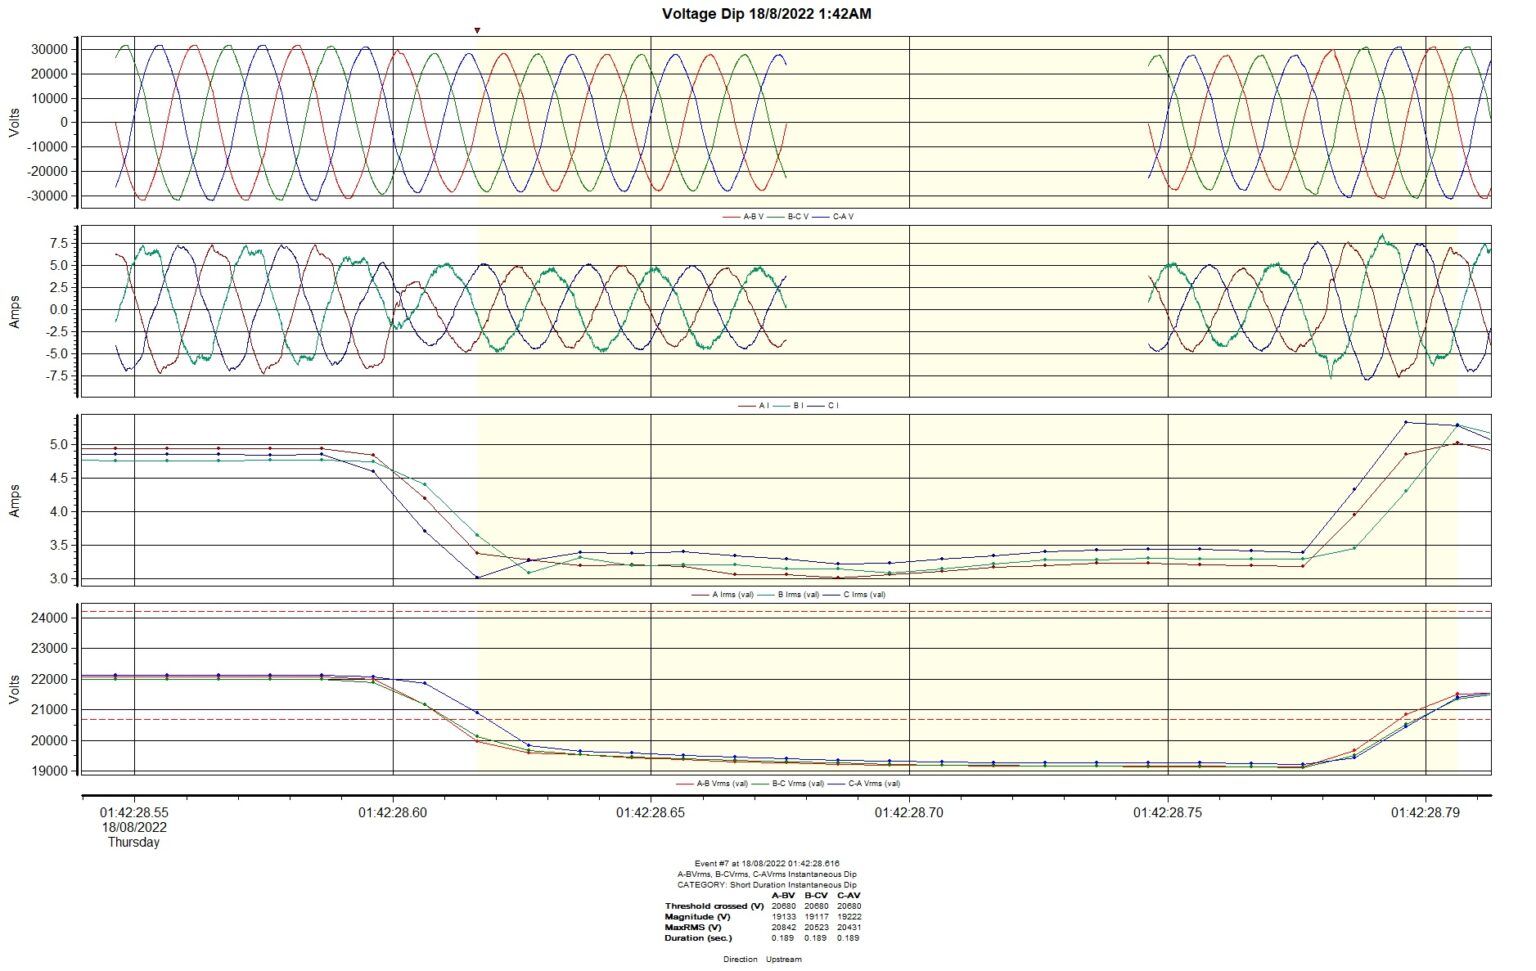Image resolution: width=1536 pixels, height=971 pixels.
Task: Select the C-A V blue legend marker
Action: (821, 216)
